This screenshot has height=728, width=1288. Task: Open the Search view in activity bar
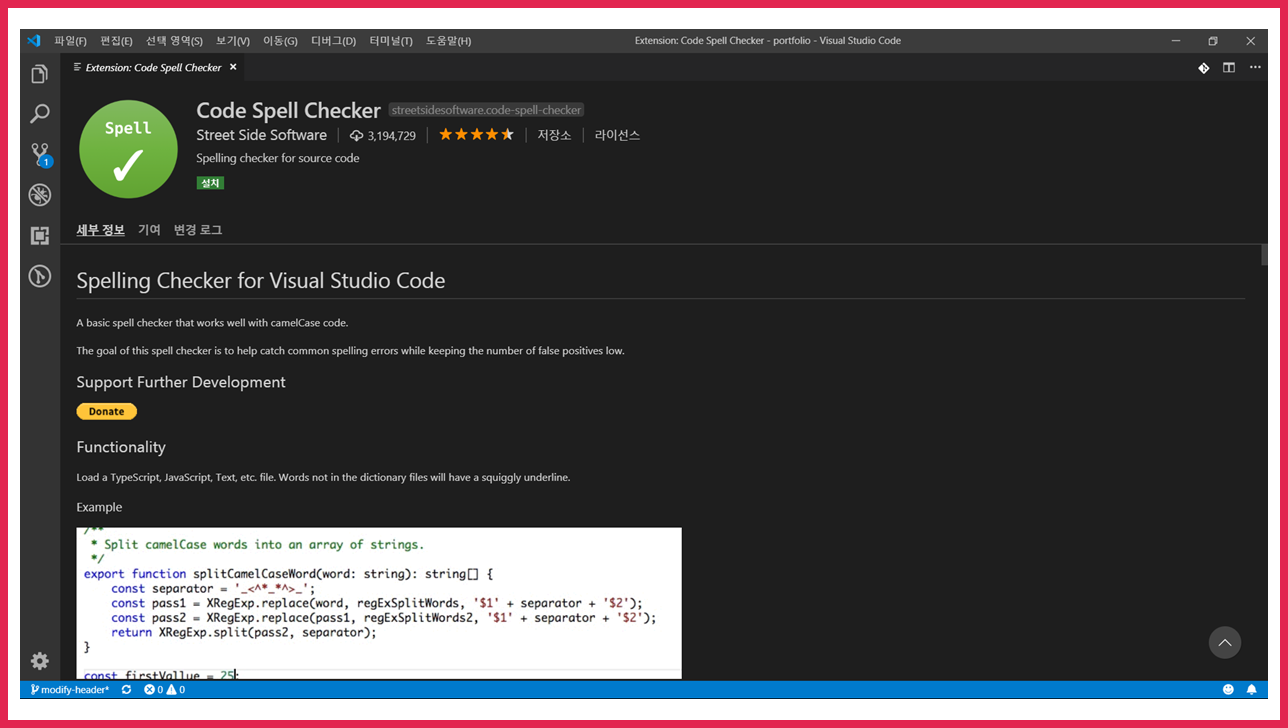(x=40, y=114)
